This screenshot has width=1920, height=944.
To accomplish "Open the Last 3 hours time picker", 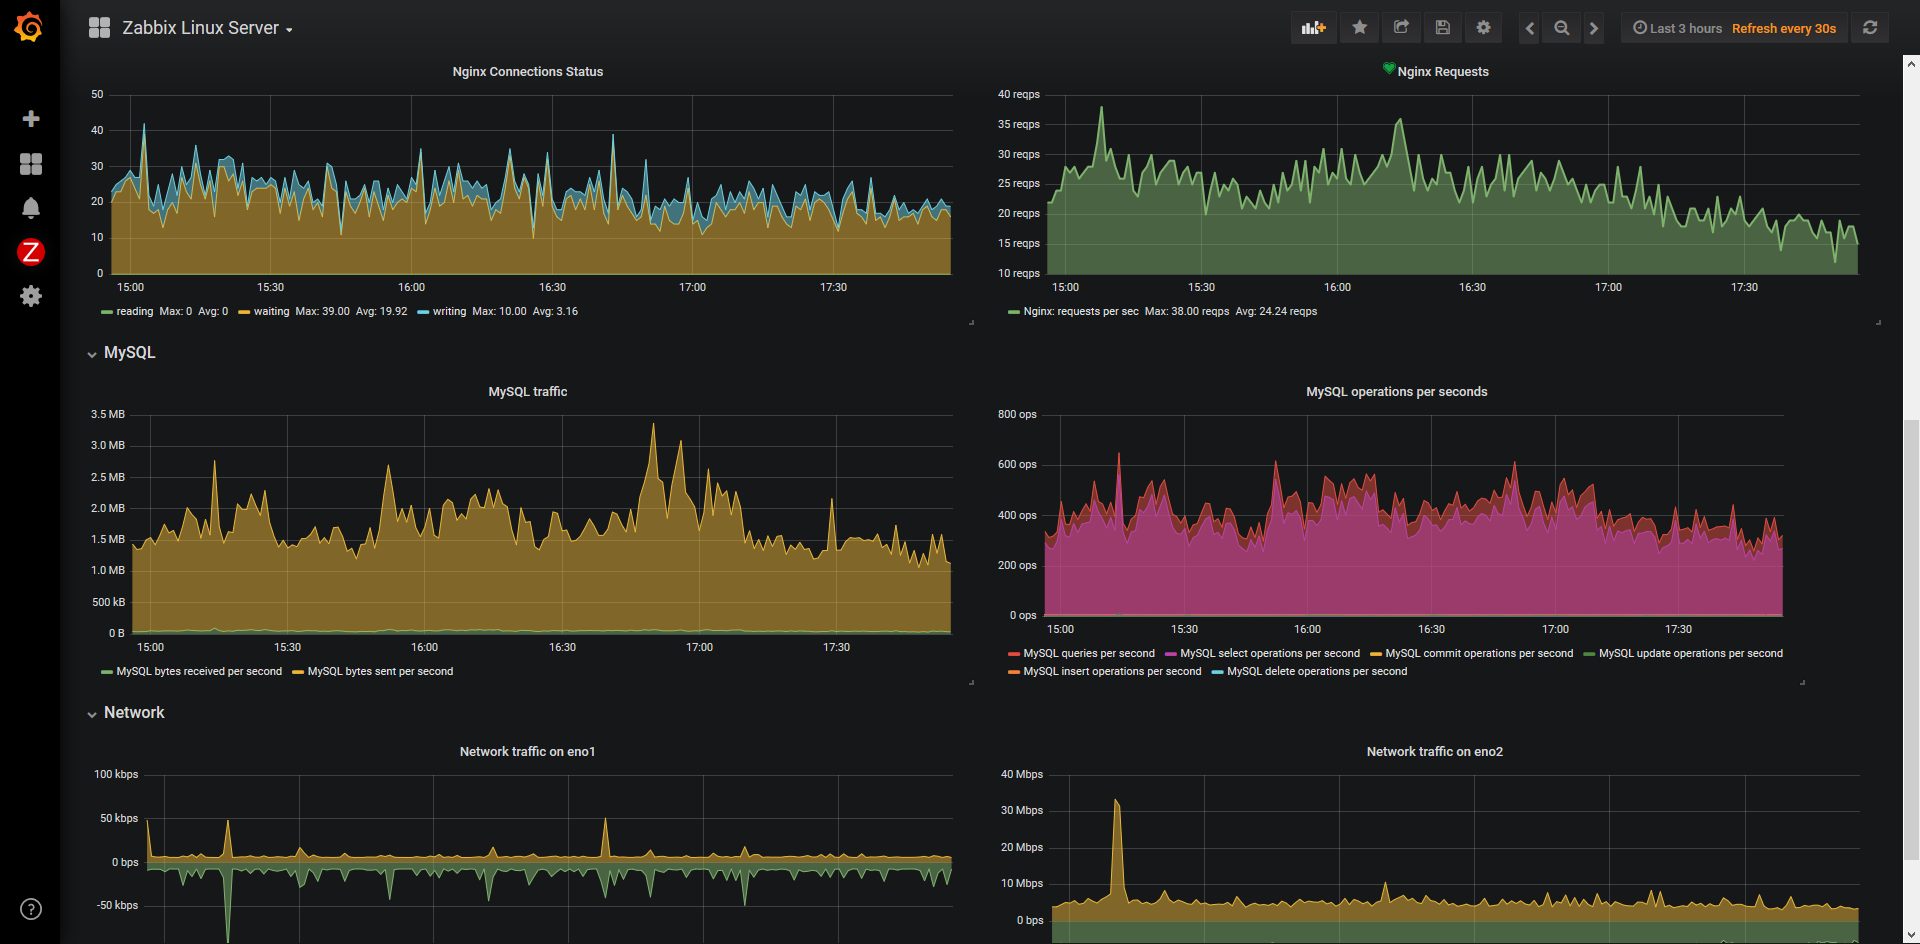I will click(x=1677, y=28).
